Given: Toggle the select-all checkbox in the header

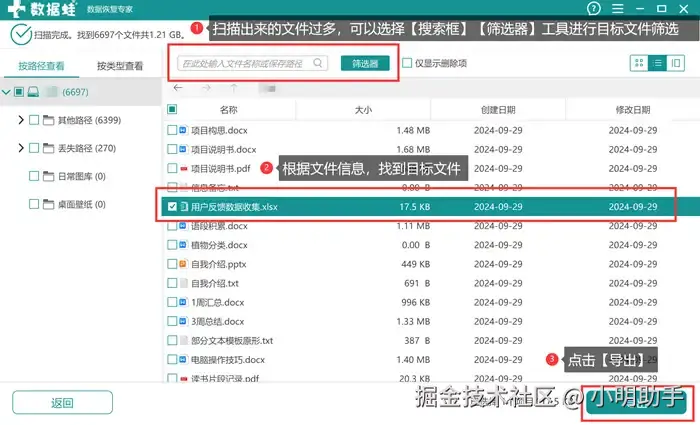Looking at the screenshot, I should pos(172,109).
